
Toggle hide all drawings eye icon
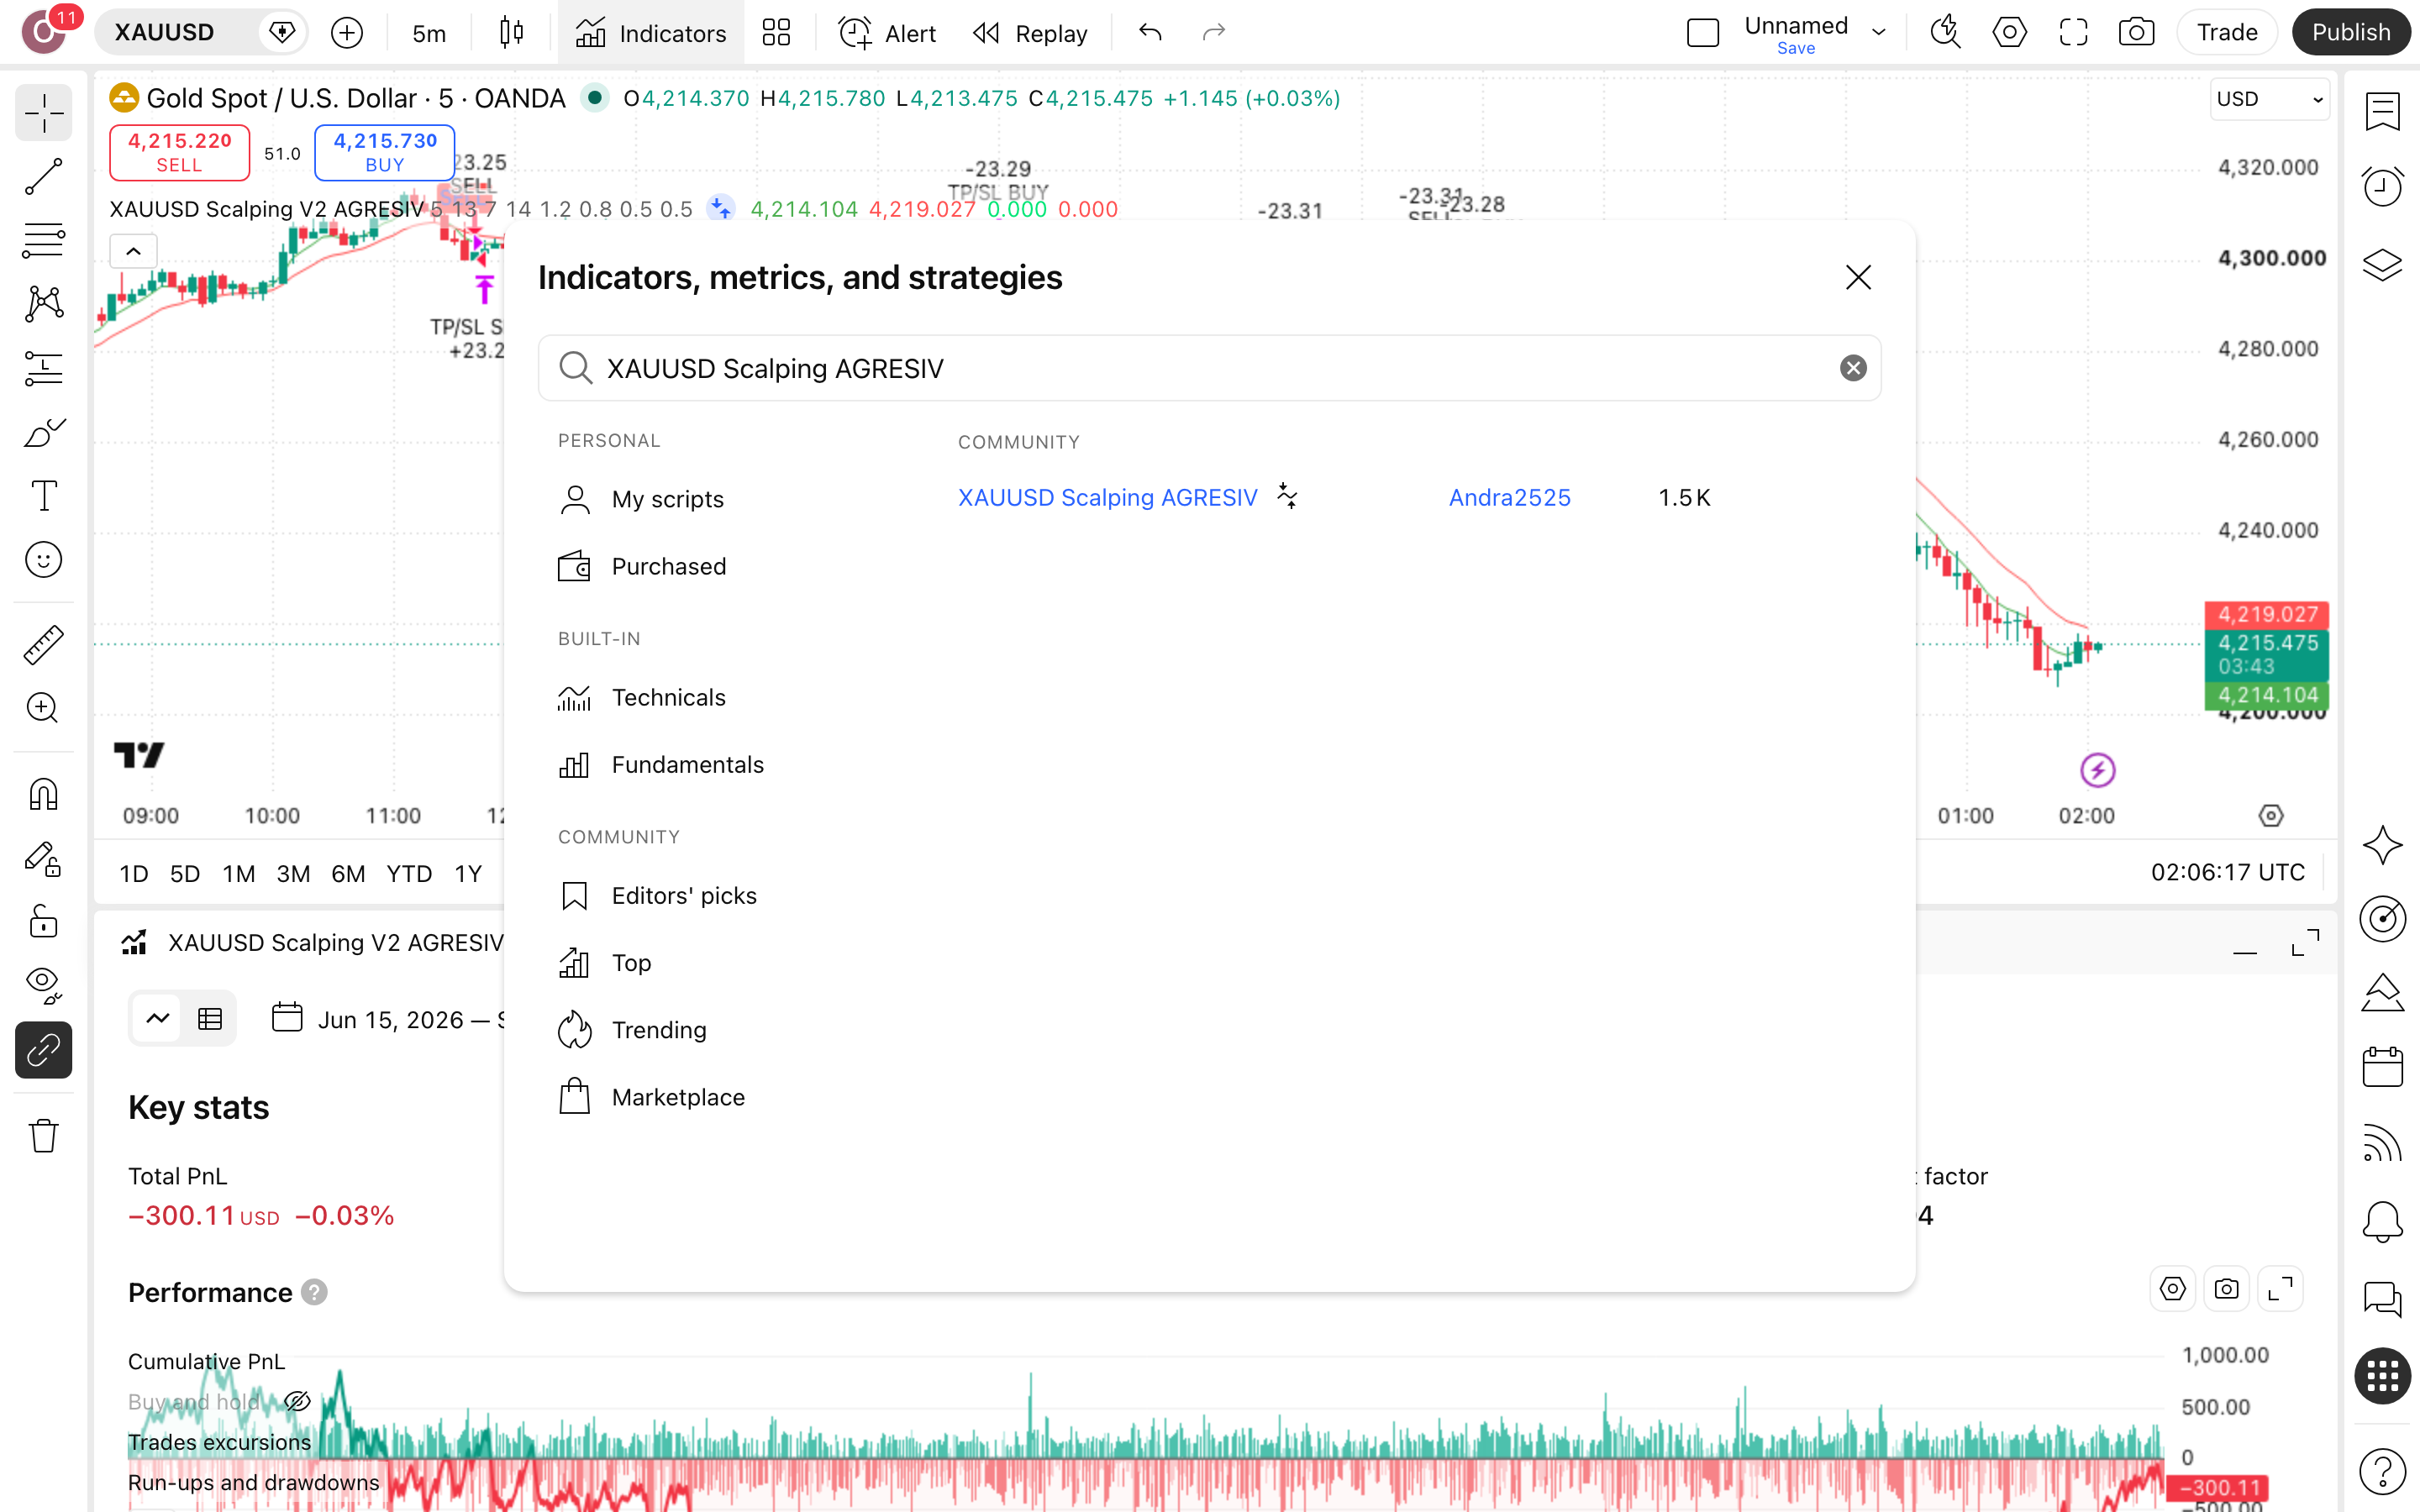[x=43, y=985]
